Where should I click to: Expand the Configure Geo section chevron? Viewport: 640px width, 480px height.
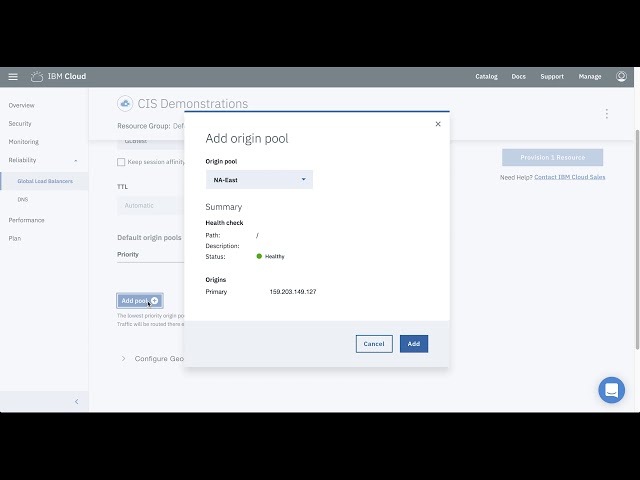pyautogui.click(x=123, y=358)
